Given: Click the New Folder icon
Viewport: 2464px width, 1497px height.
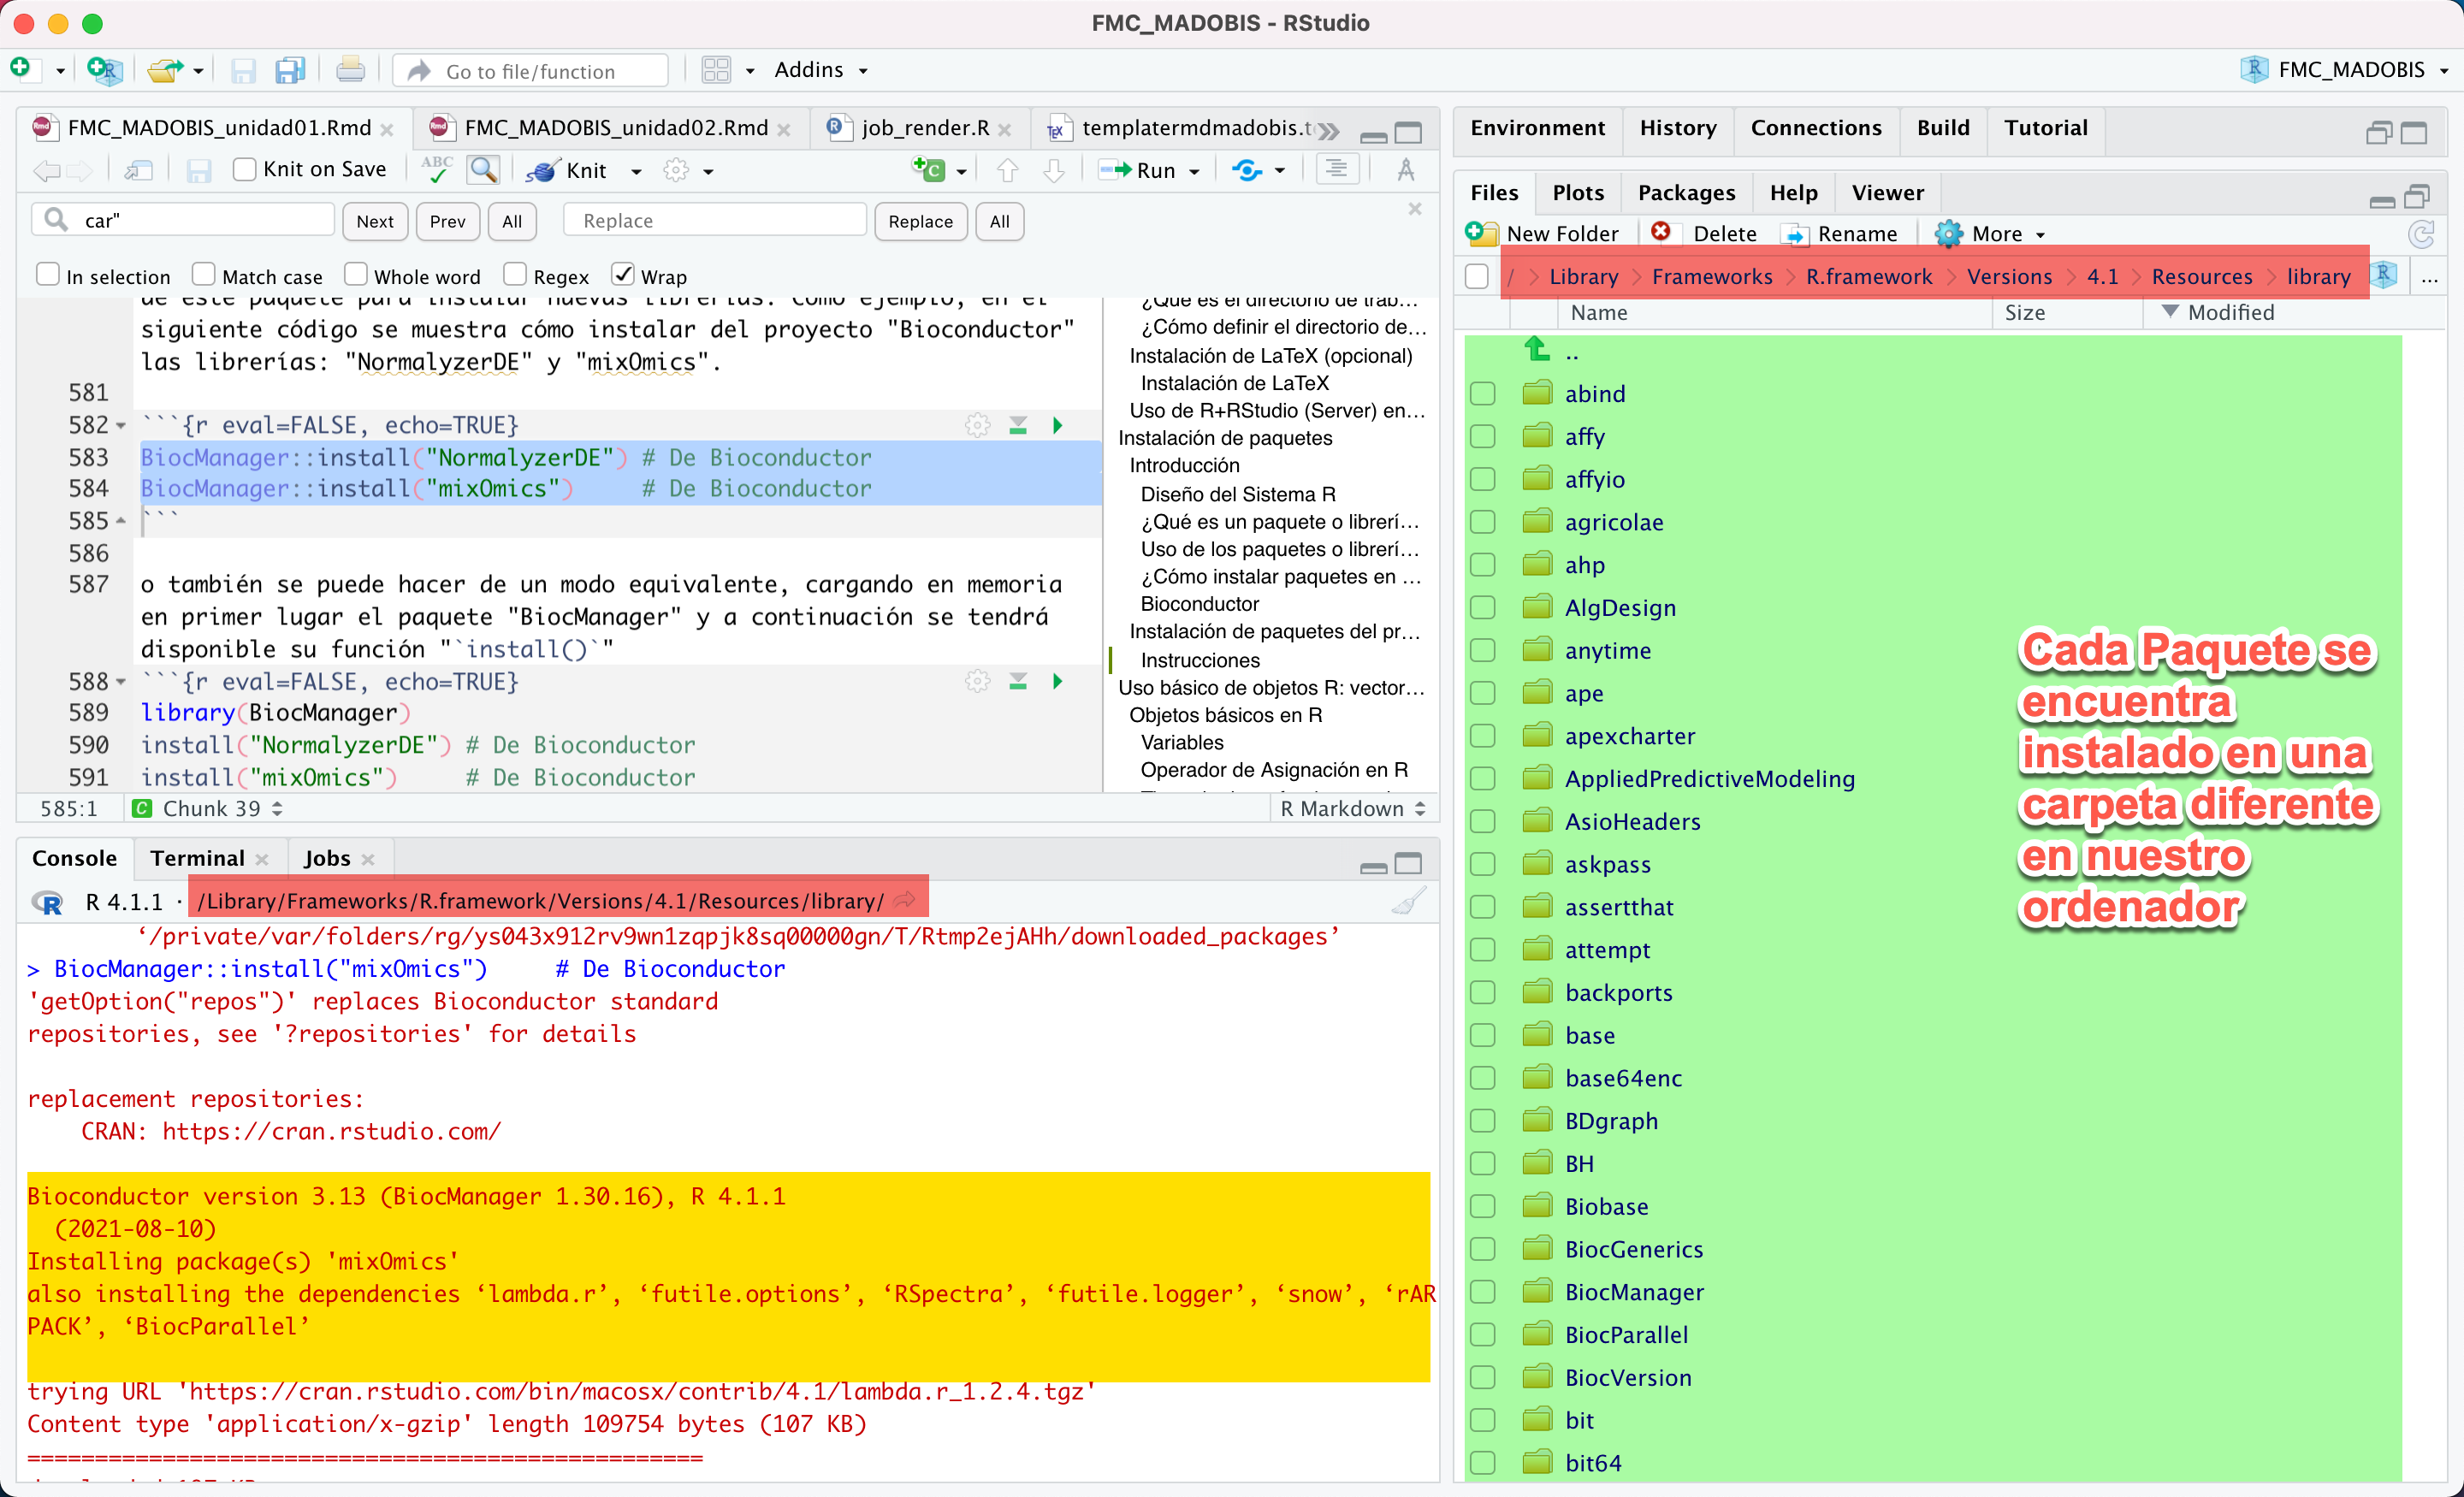Looking at the screenshot, I should [x=1481, y=233].
